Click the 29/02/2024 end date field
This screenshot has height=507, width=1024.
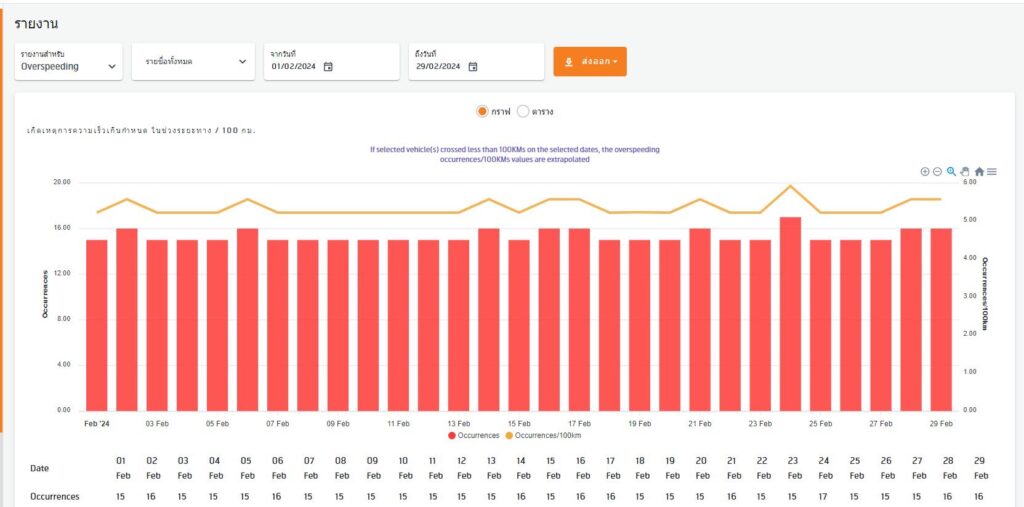(x=440, y=67)
